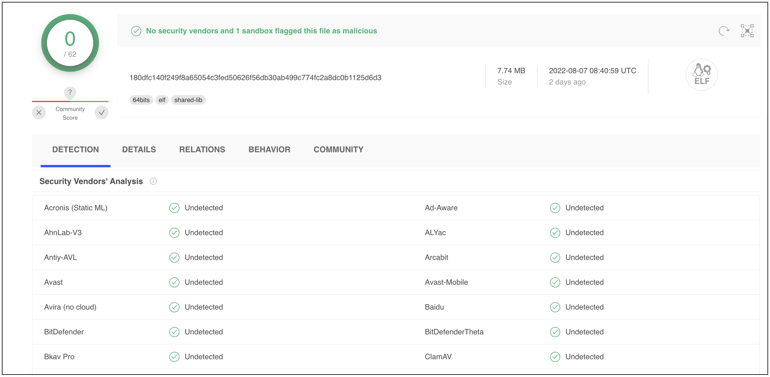Click the BitDefenderTheta Undetected check icon
The width and height of the screenshot is (770, 377).
555,332
